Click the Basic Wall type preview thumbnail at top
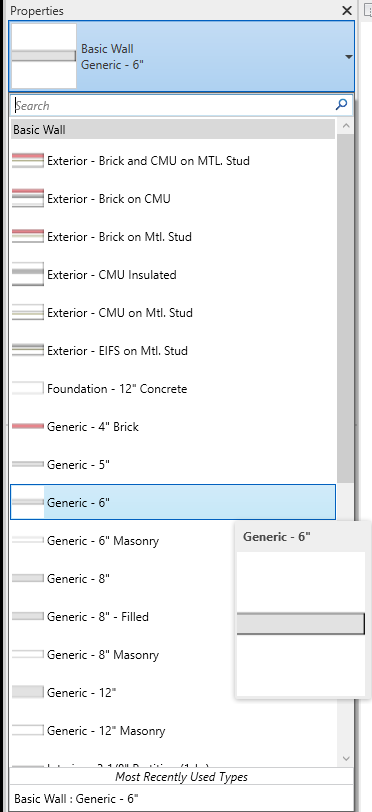 tap(44, 56)
